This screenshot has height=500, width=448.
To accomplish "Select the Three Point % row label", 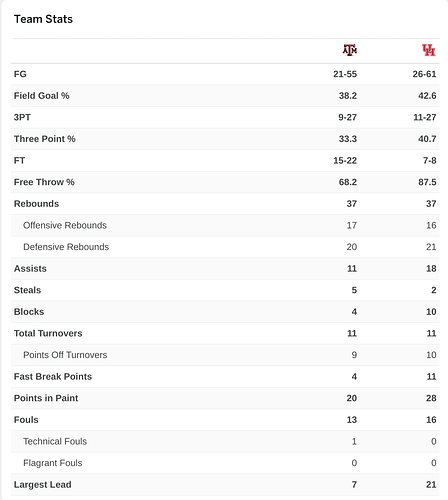I will pos(45,139).
